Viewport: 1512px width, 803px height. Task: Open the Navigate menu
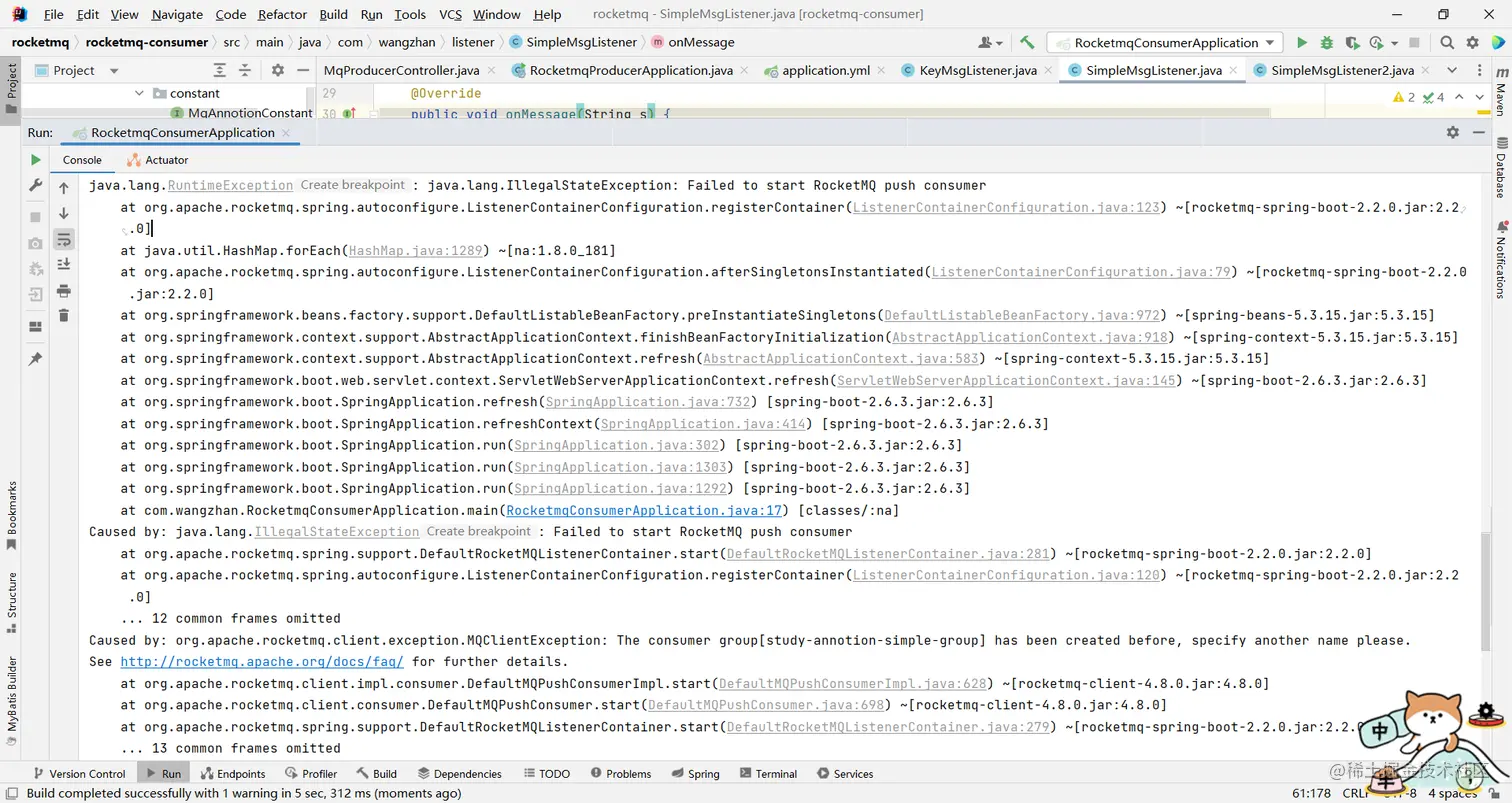tap(177, 14)
